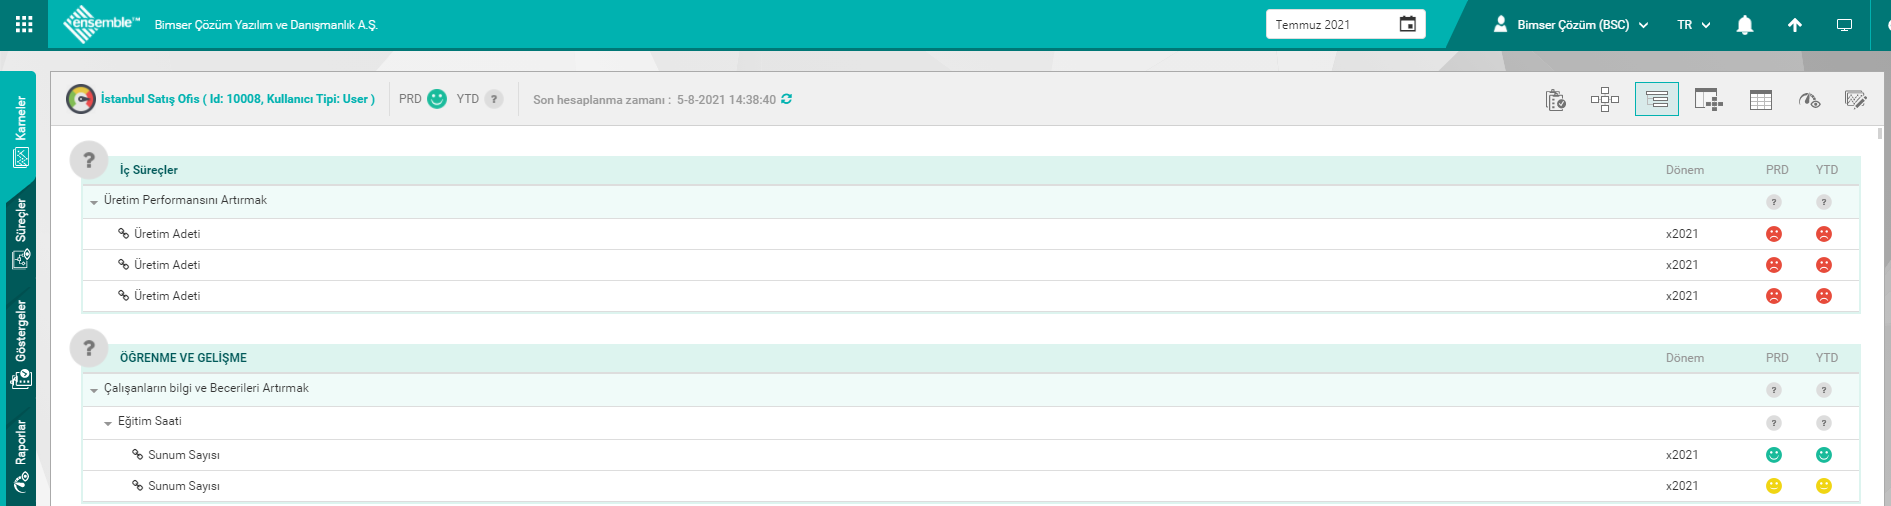
Task: Switch to the strategy map diagram view
Action: (x=1605, y=99)
